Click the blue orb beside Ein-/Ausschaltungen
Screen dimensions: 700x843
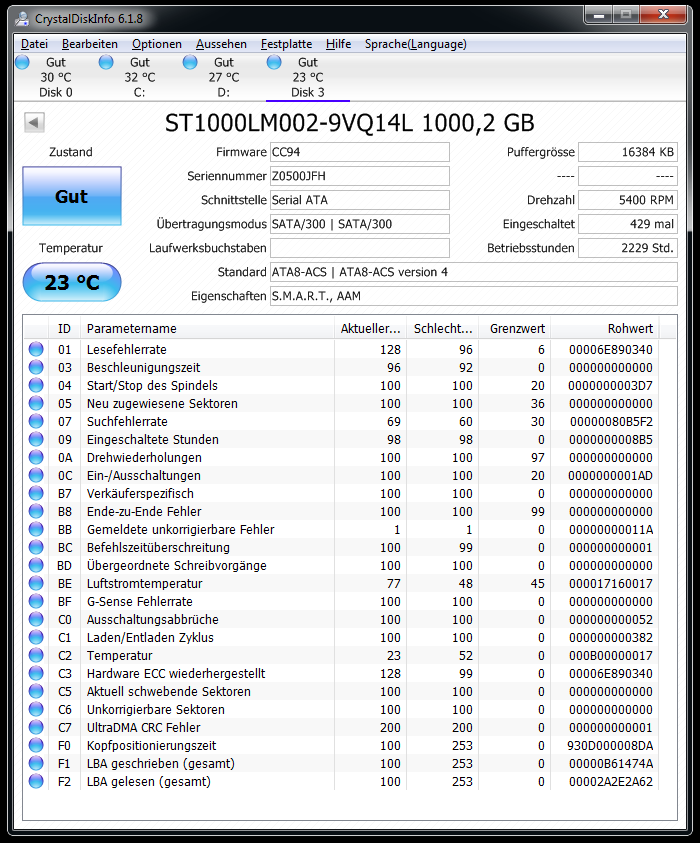(36, 475)
